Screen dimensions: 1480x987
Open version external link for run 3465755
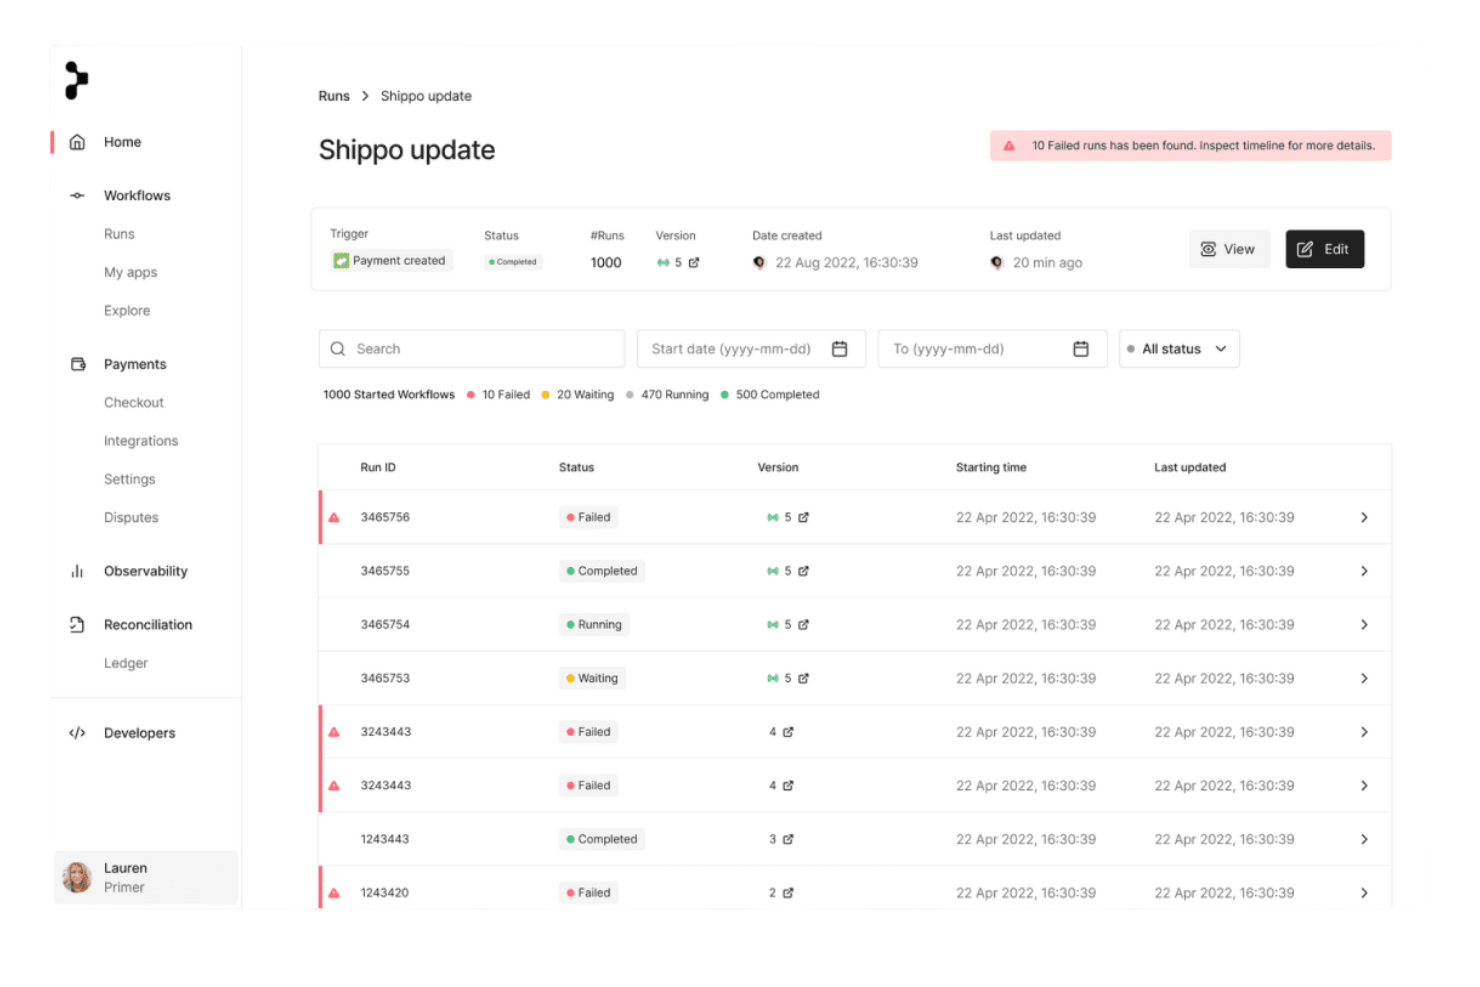coord(804,571)
